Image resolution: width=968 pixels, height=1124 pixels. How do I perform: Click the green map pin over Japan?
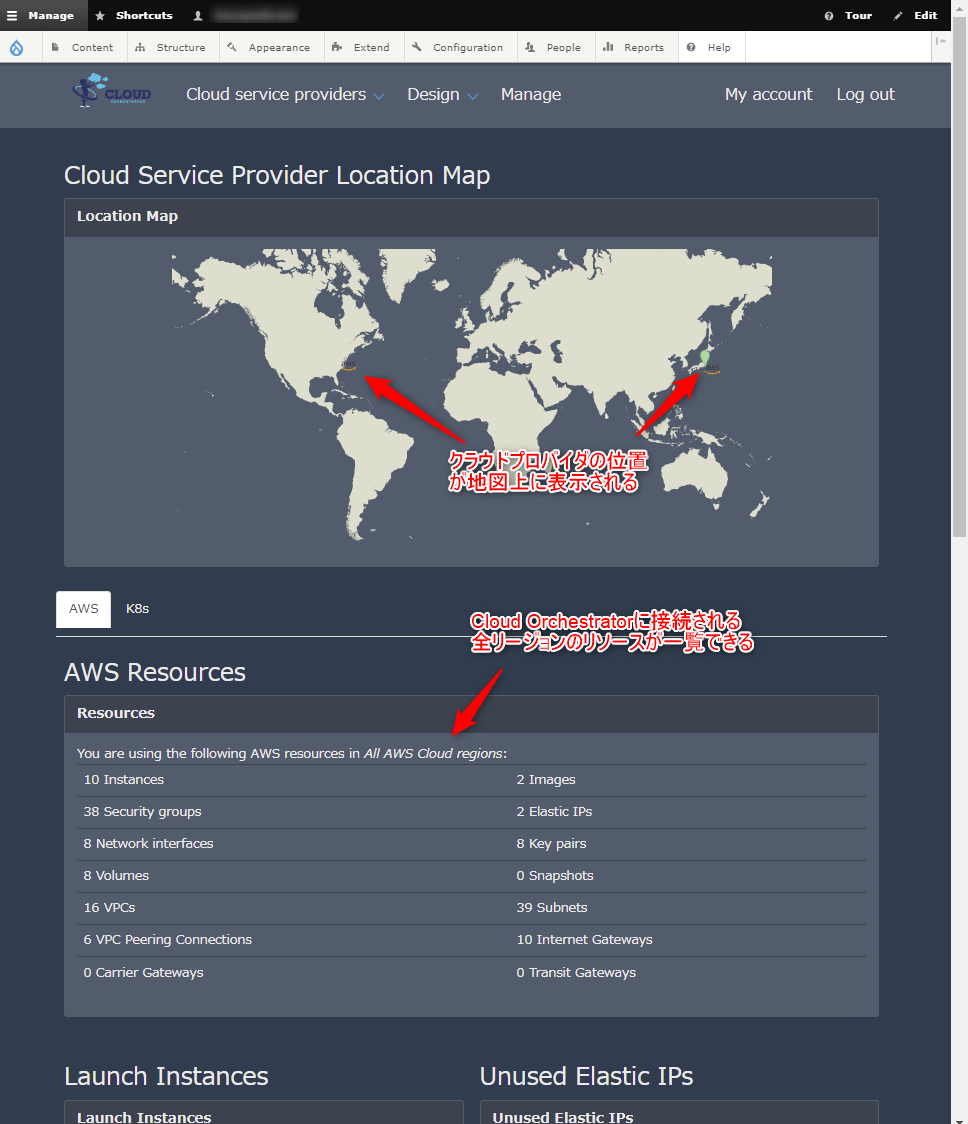coord(705,357)
